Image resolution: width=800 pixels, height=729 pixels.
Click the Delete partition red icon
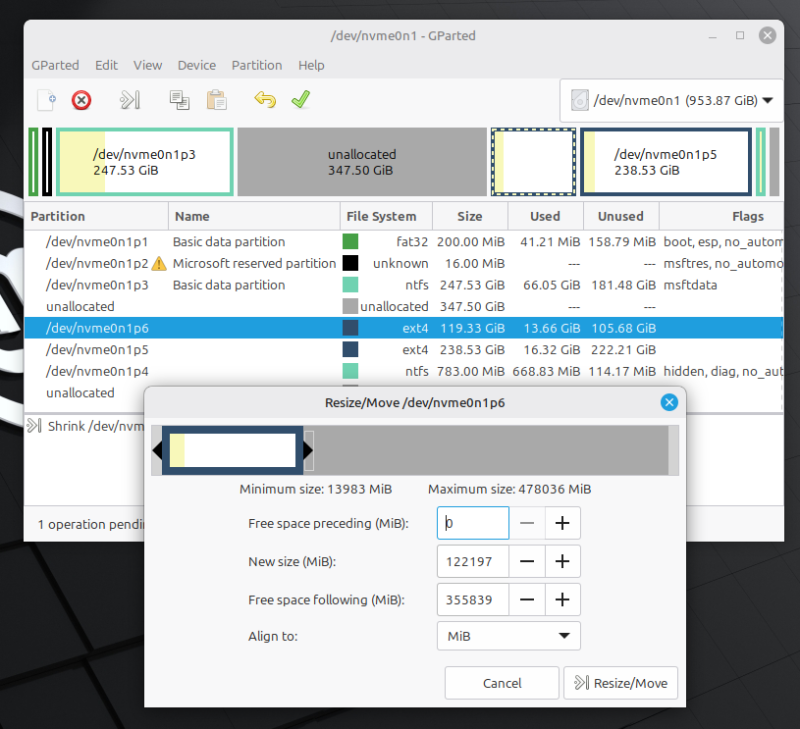[82, 100]
